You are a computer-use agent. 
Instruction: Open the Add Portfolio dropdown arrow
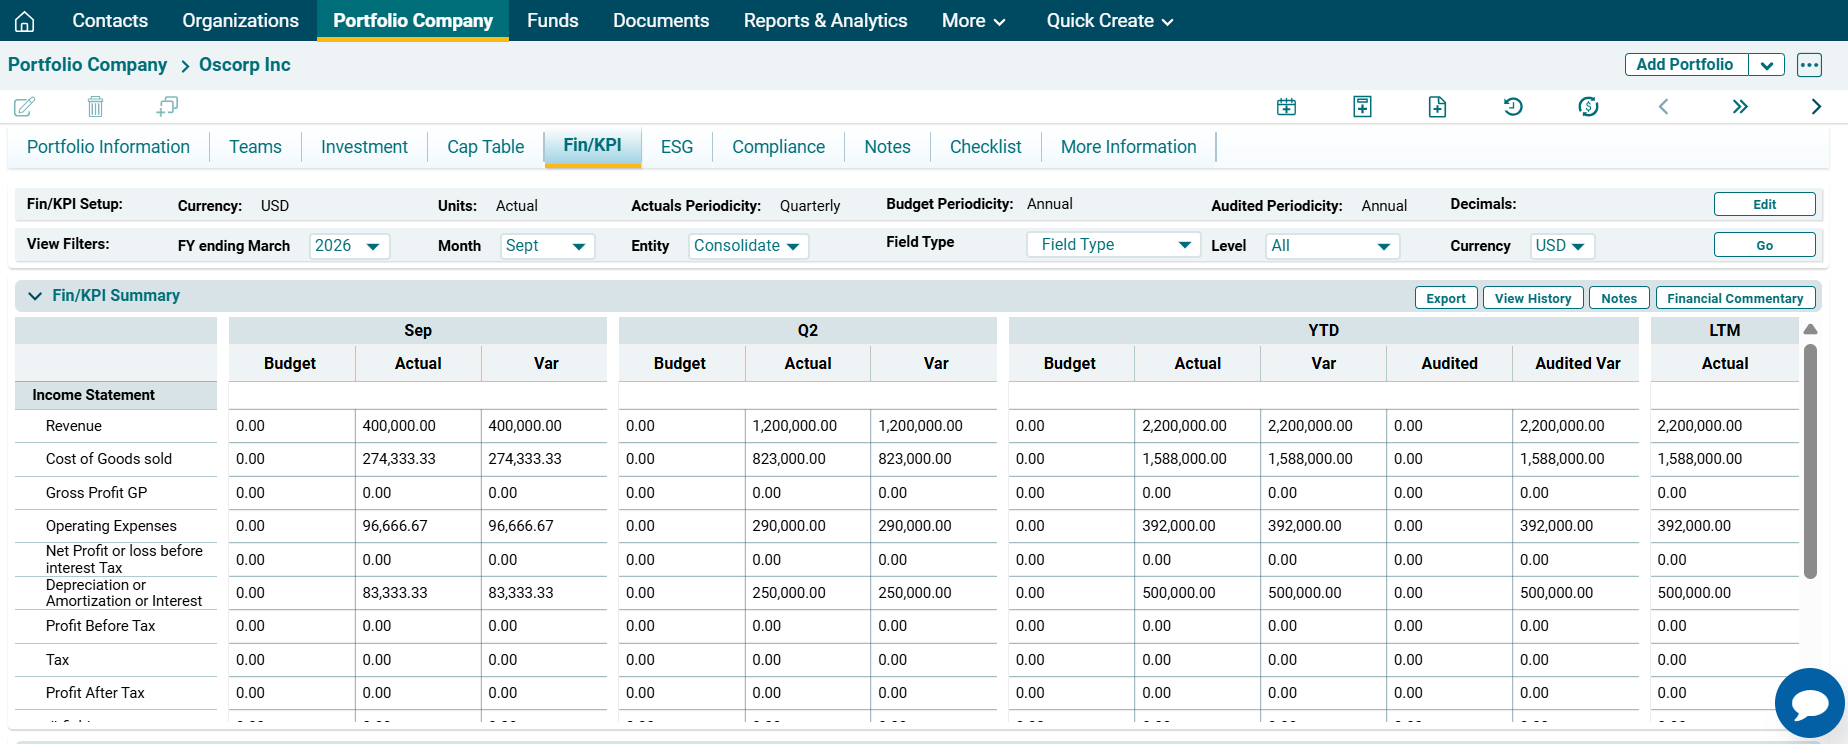(1767, 65)
